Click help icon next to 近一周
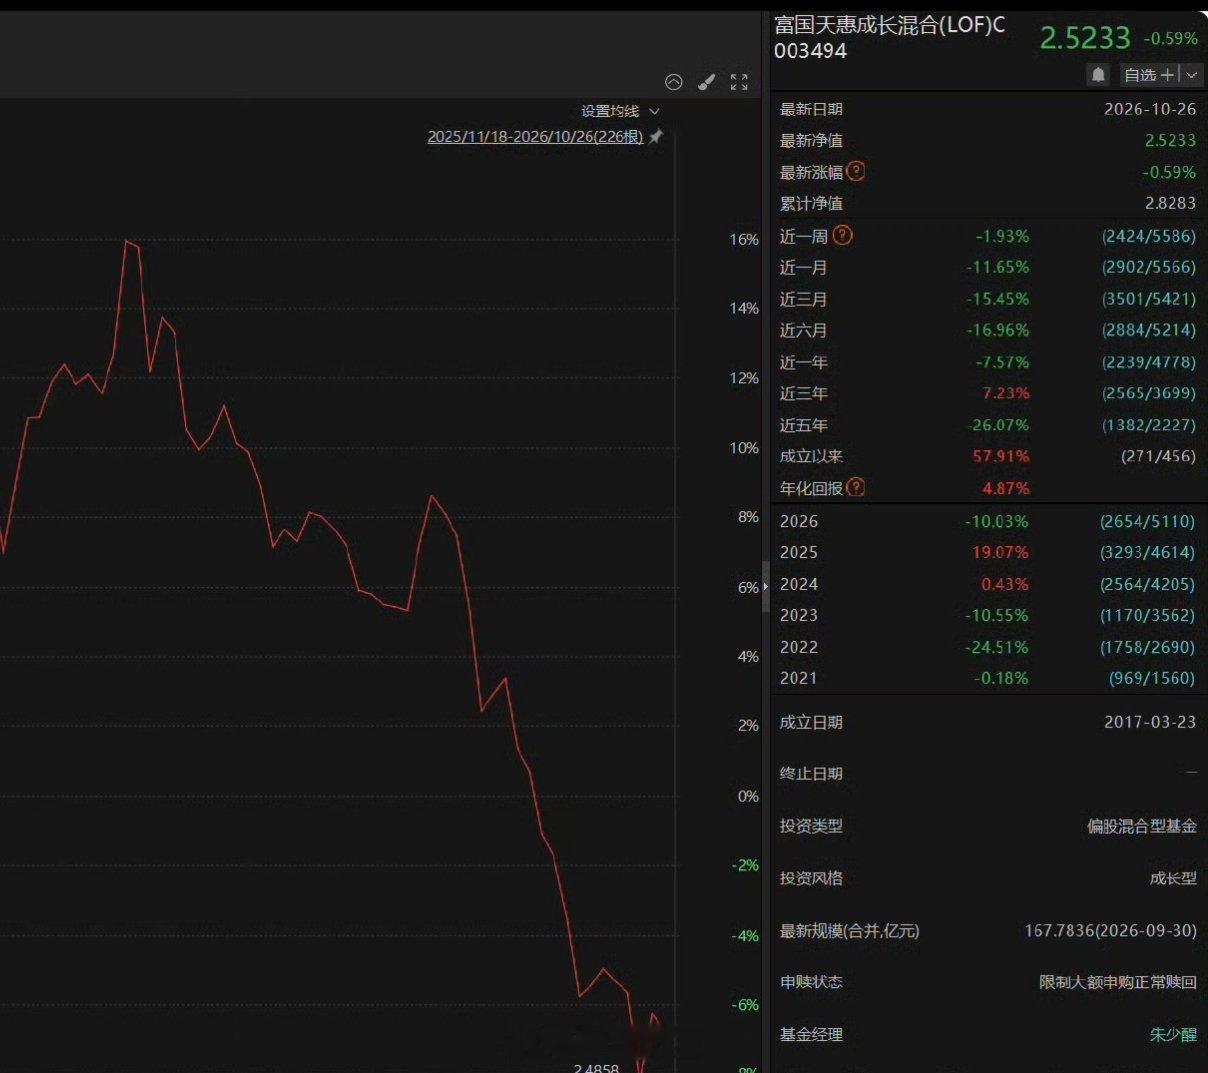 coord(842,235)
